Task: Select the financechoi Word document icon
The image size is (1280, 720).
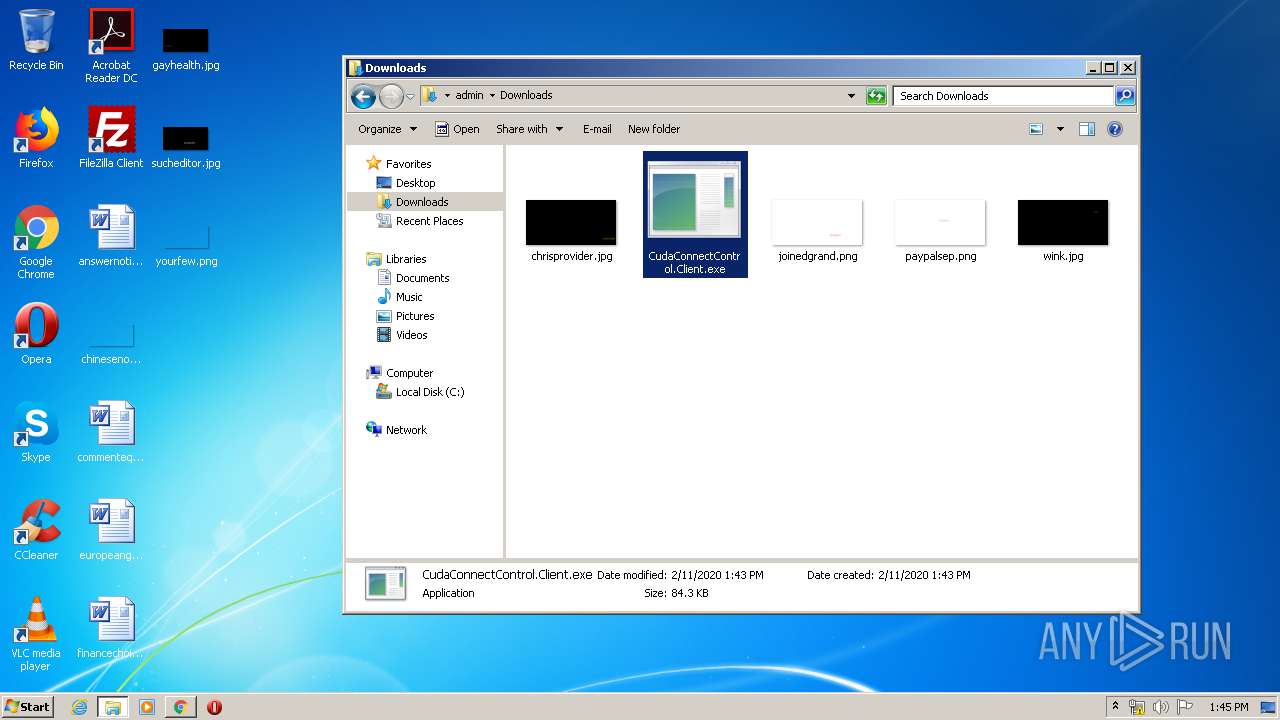Action: coord(111,628)
